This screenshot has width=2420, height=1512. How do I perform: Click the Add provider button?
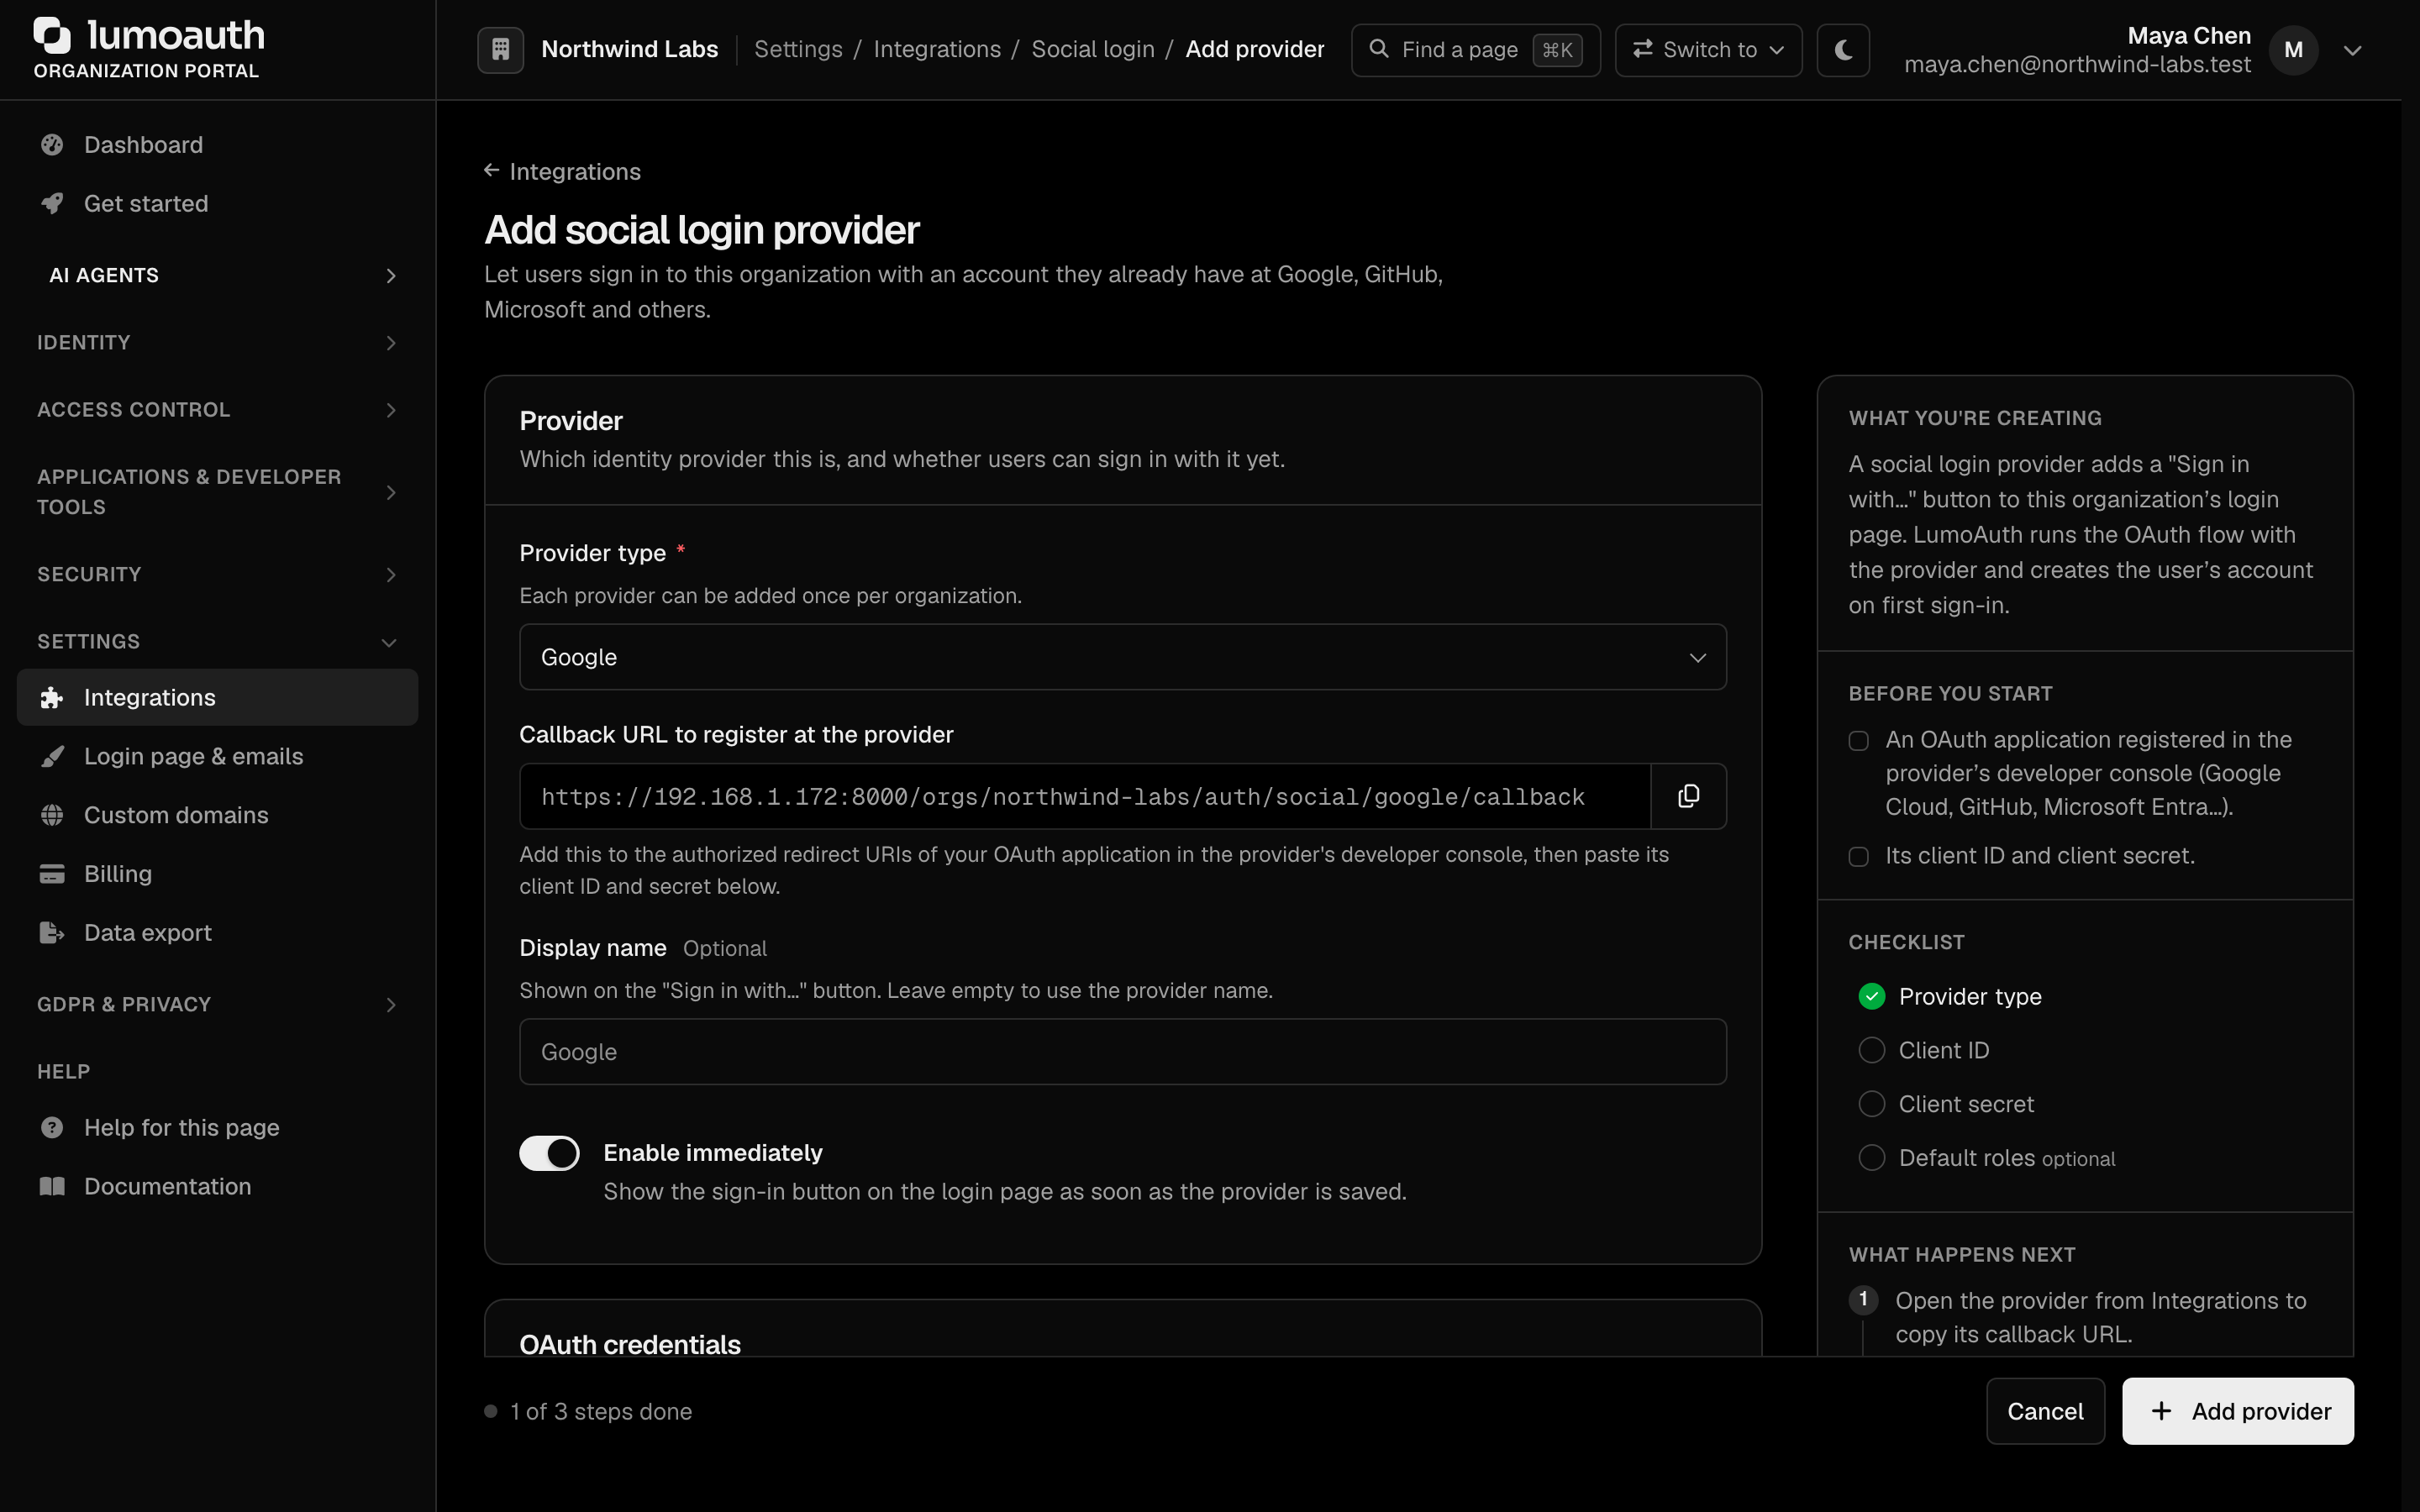[2238, 1411]
